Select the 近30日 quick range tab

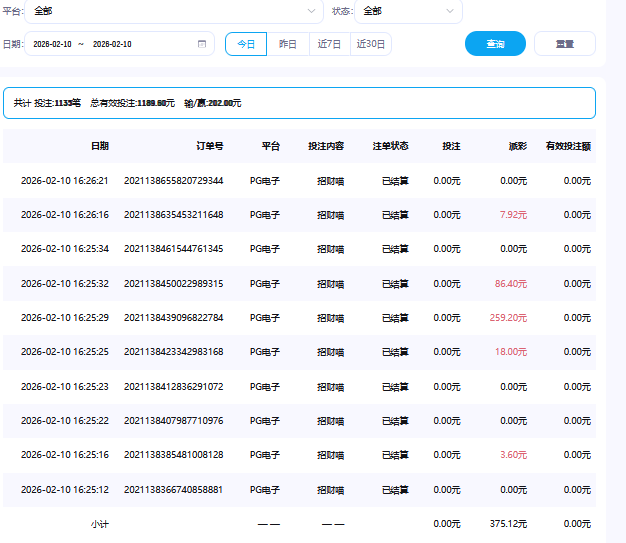371,44
